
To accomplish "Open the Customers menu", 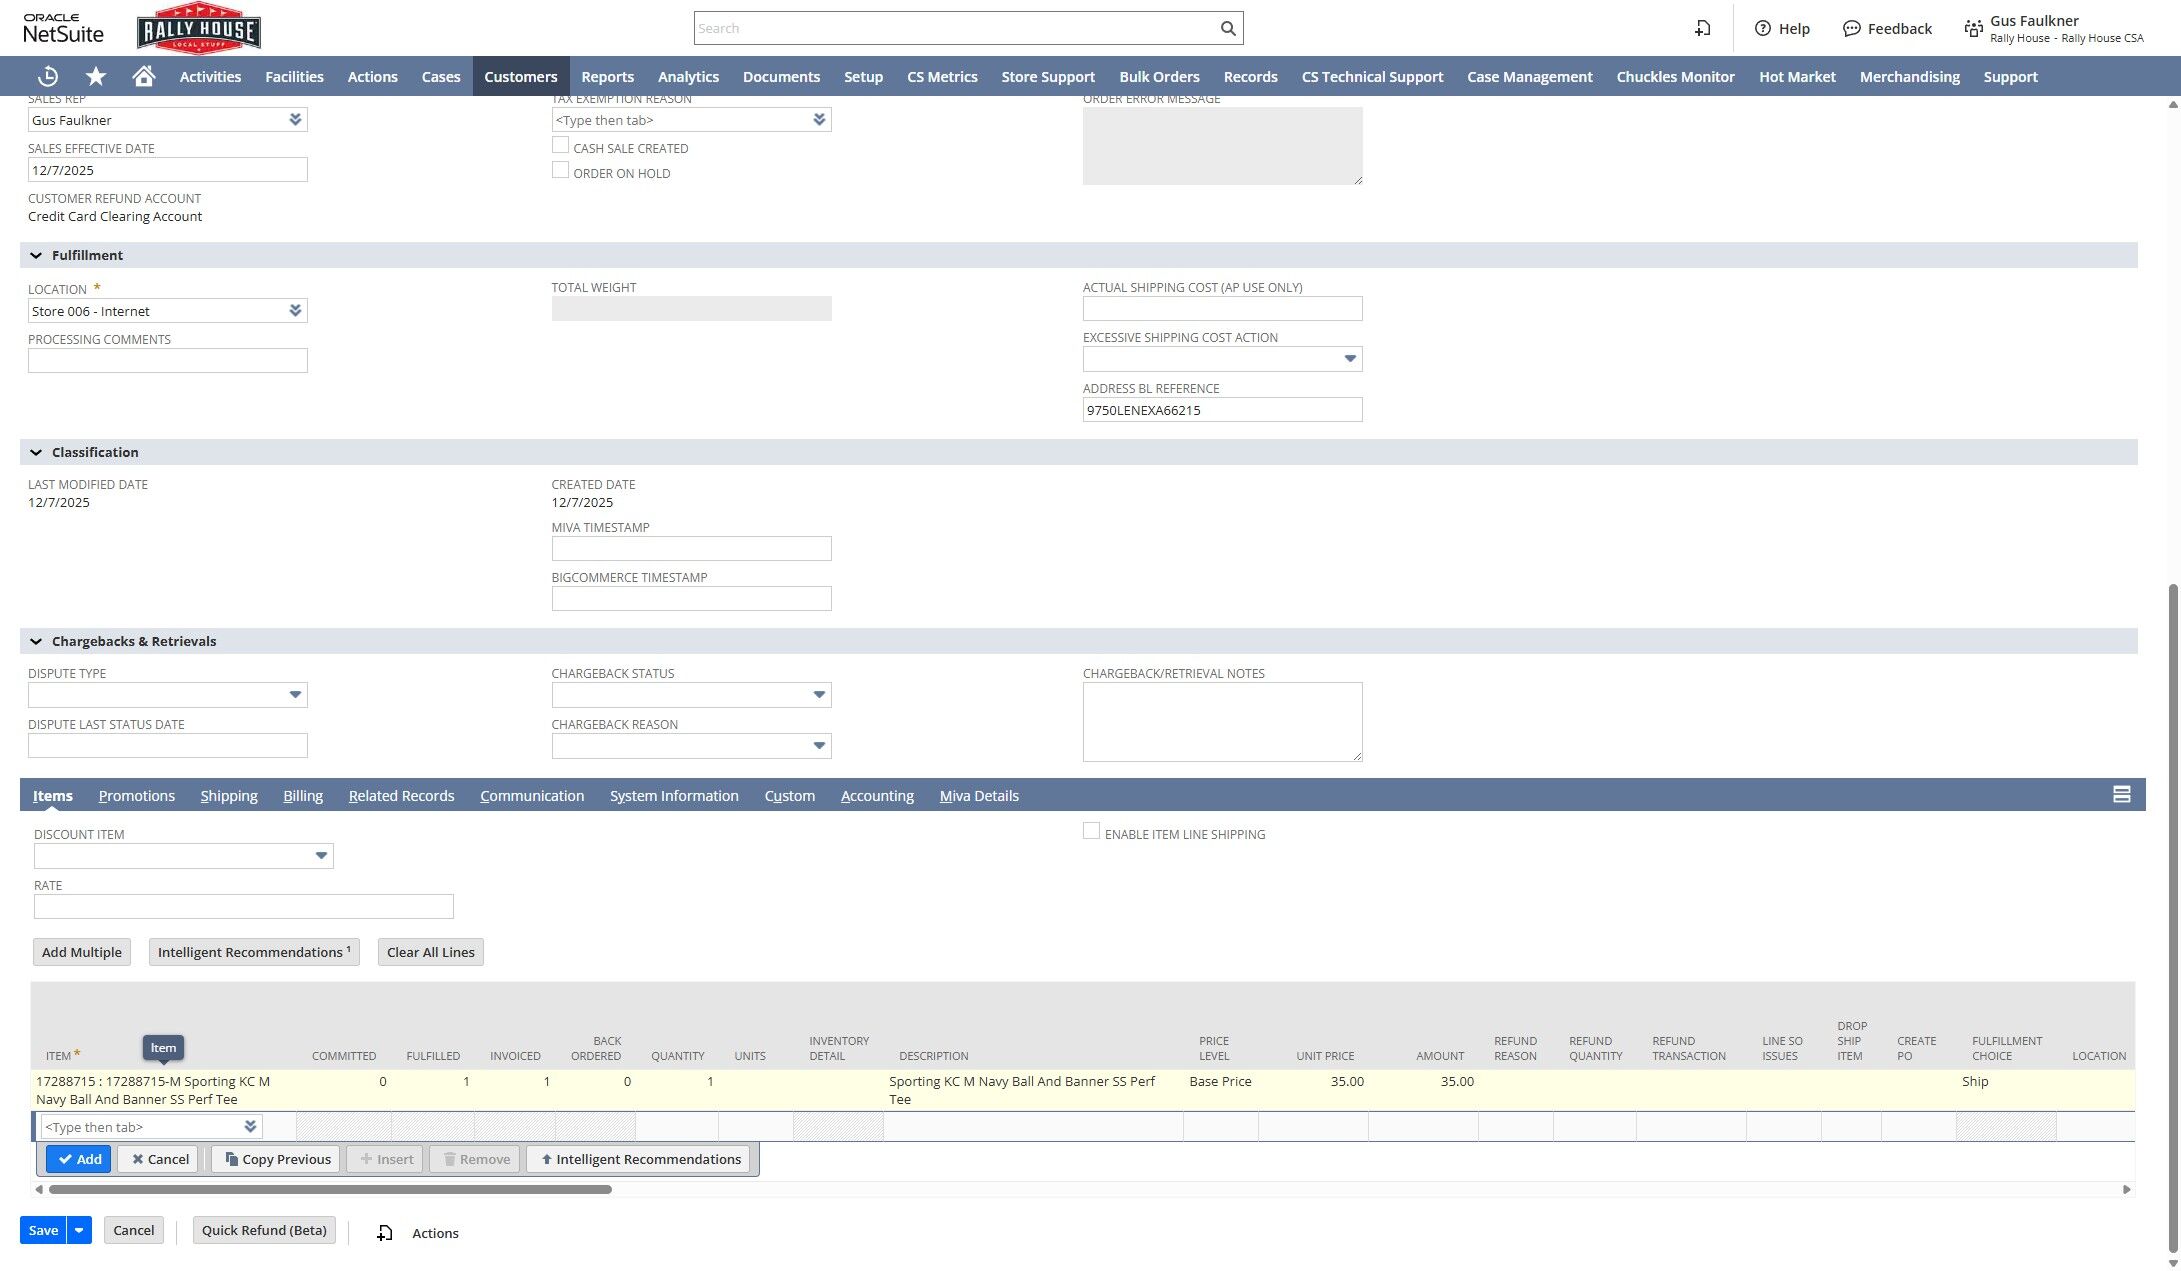I will click(521, 77).
